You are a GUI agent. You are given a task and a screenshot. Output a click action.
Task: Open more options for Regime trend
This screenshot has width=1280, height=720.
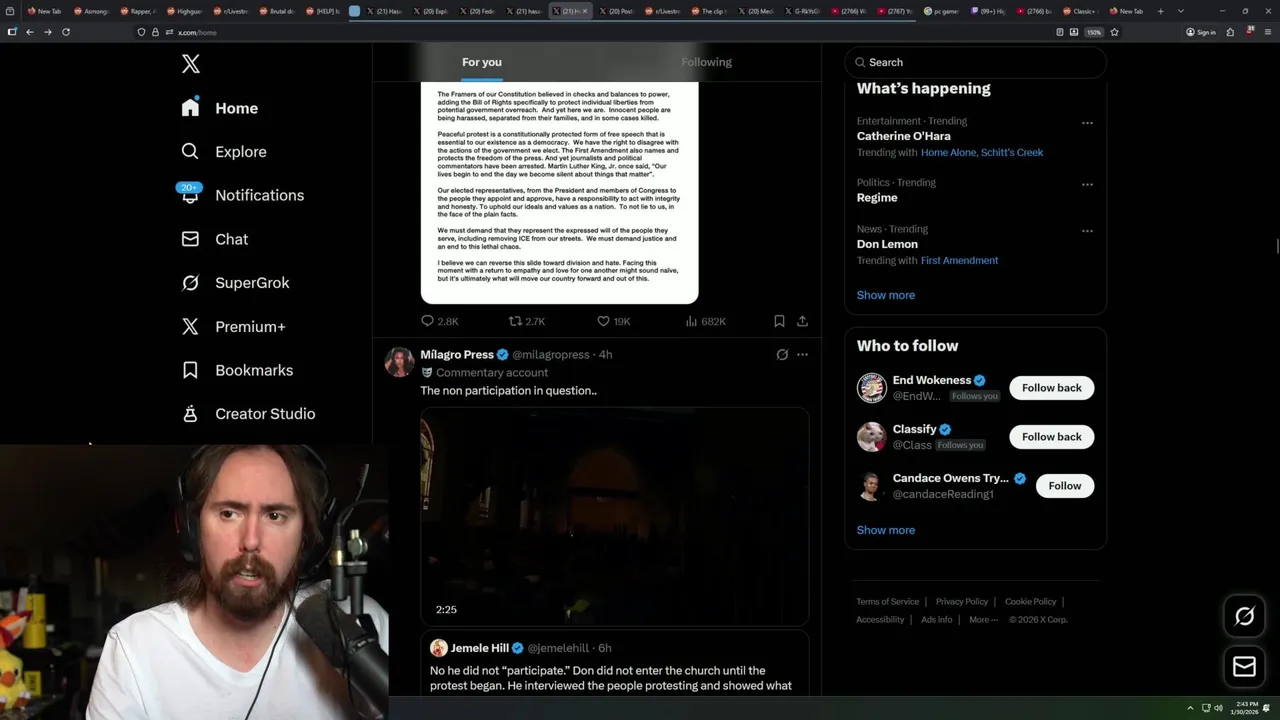click(1087, 184)
